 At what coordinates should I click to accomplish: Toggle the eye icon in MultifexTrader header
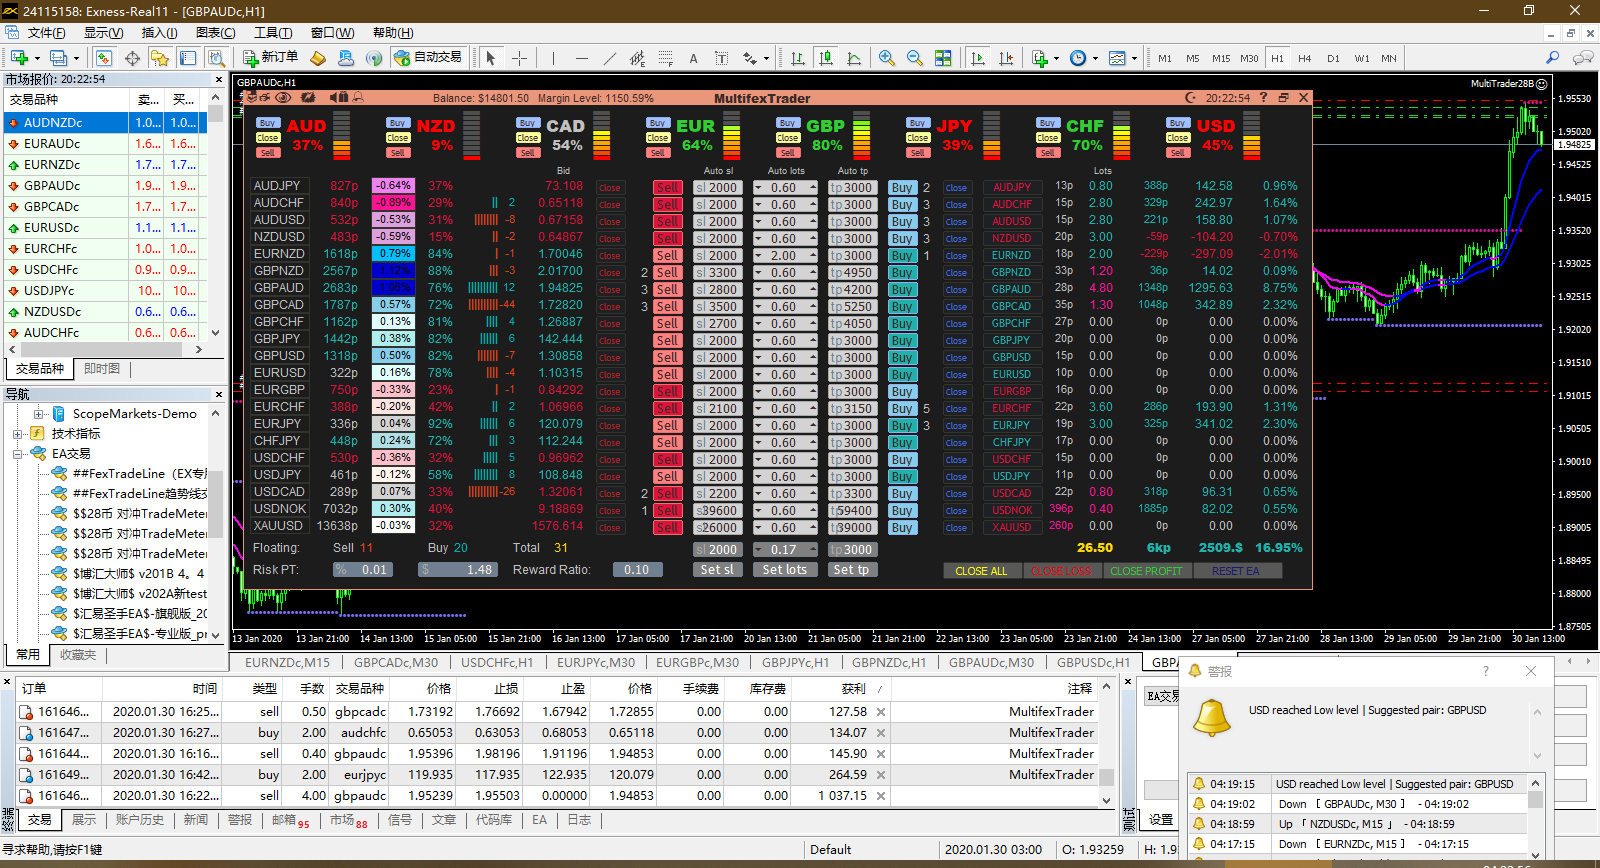[283, 97]
